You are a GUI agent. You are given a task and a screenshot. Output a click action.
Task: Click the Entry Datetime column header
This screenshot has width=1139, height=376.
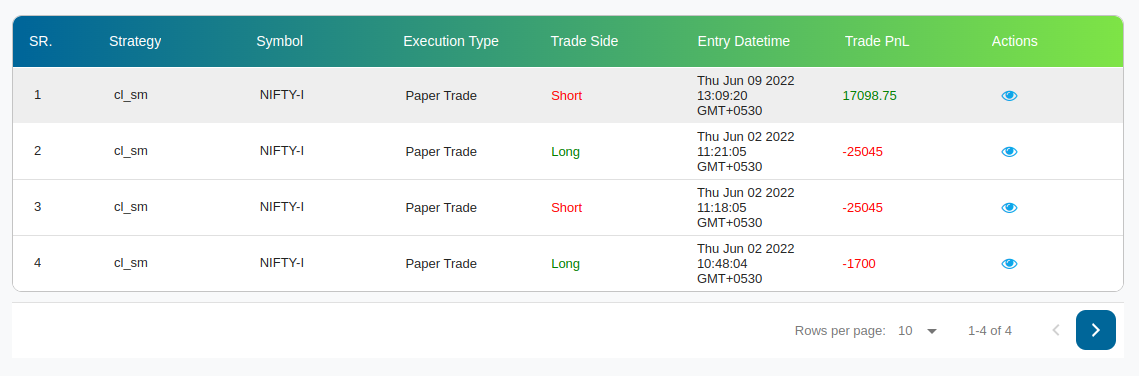pos(743,41)
